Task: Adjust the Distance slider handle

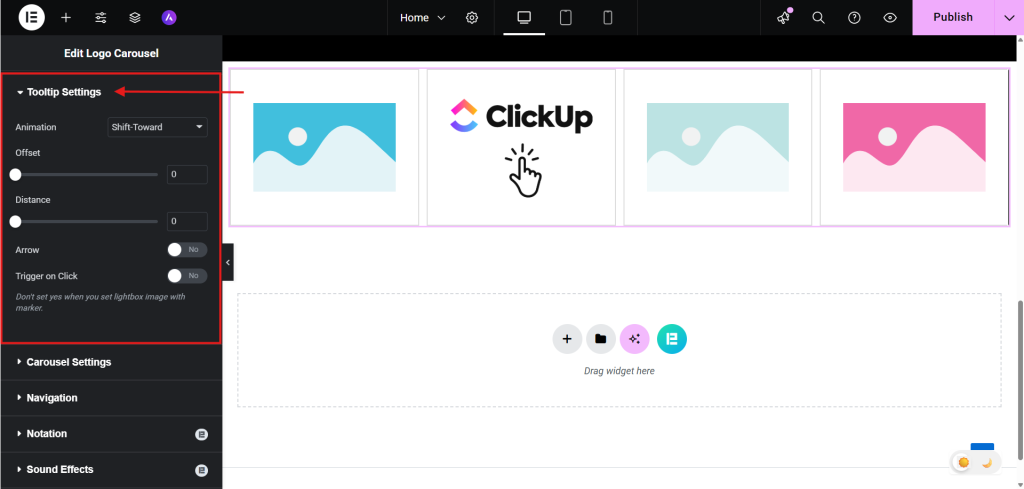Action: [15, 221]
